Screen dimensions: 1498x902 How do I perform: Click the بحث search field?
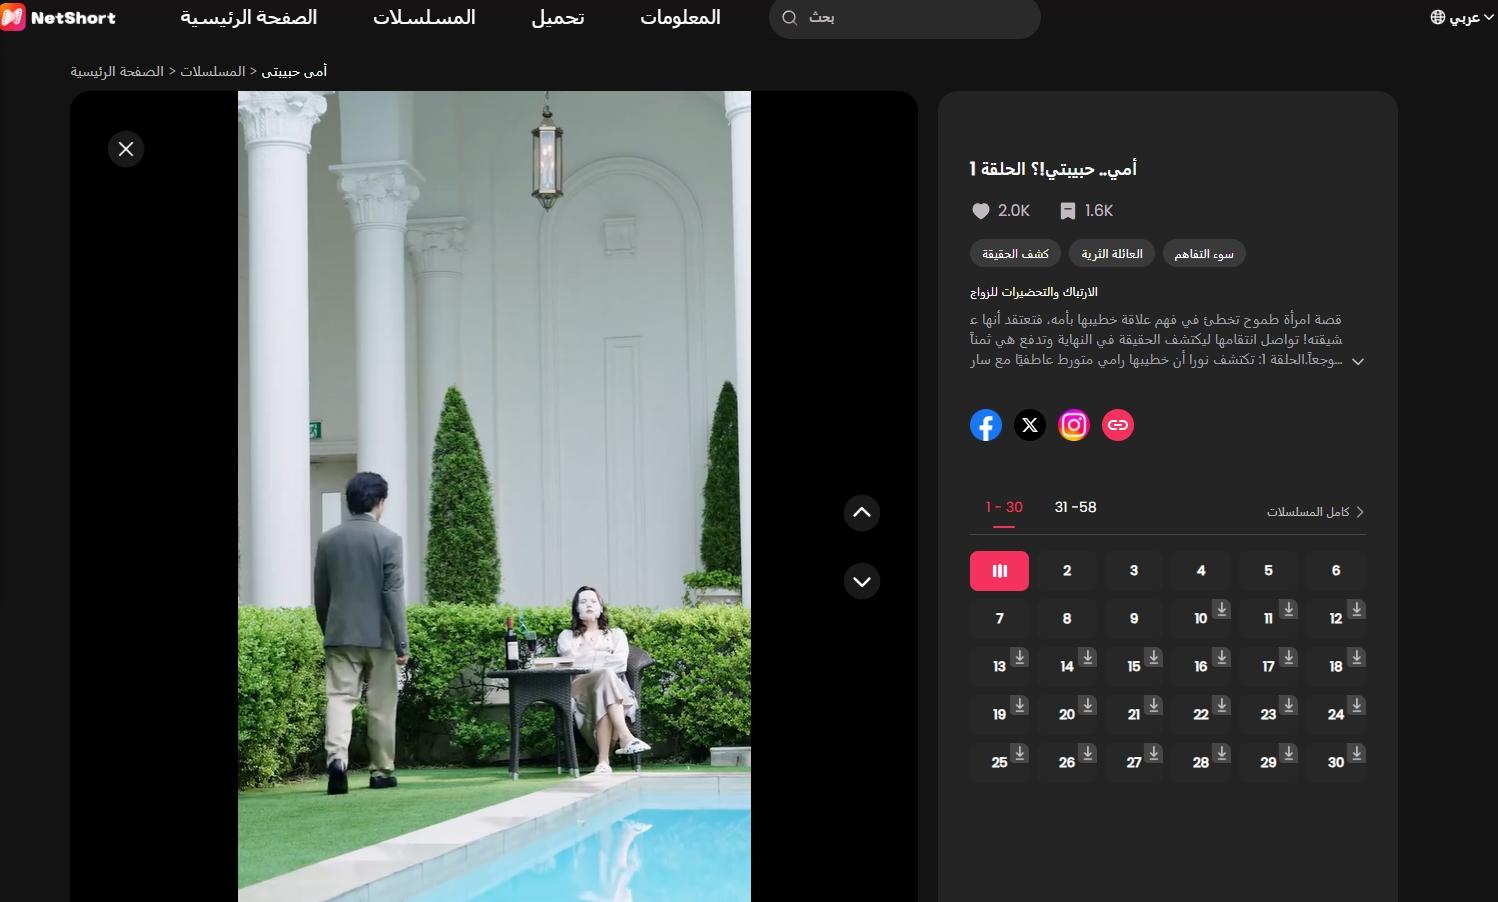(x=905, y=18)
